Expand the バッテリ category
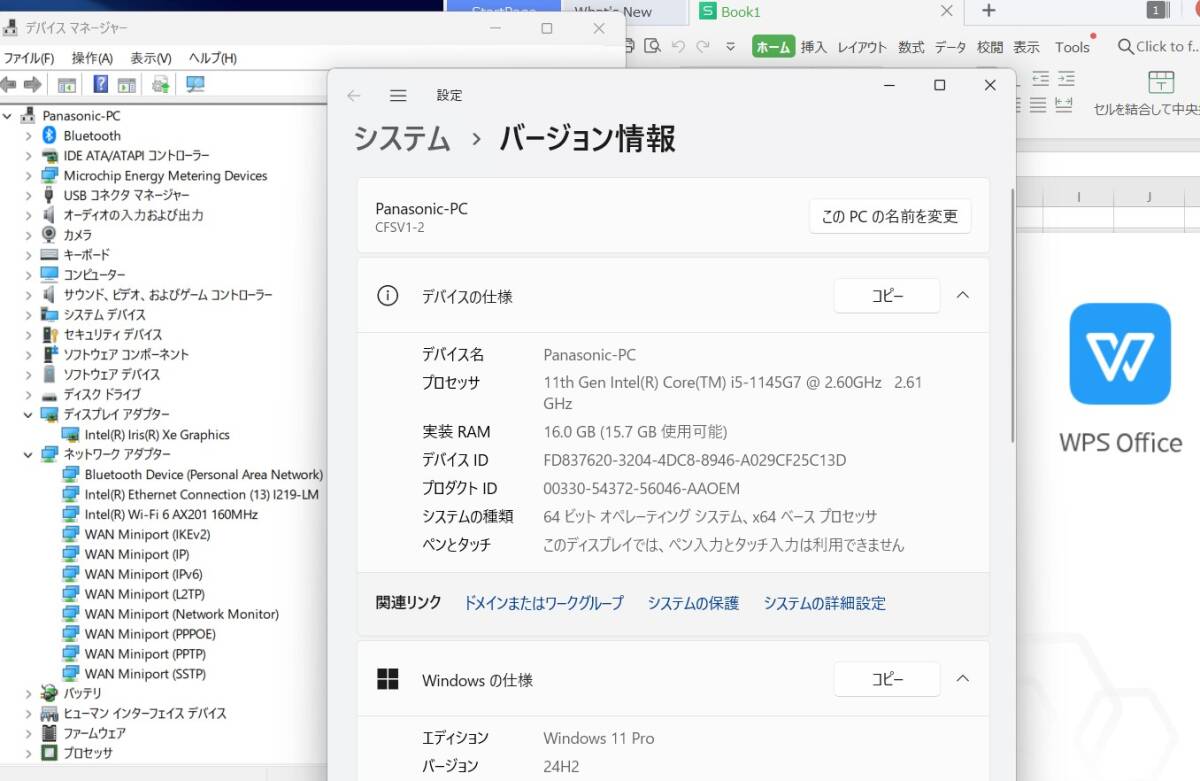The height and width of the screenshot is (781, 1200). (28, 693)
